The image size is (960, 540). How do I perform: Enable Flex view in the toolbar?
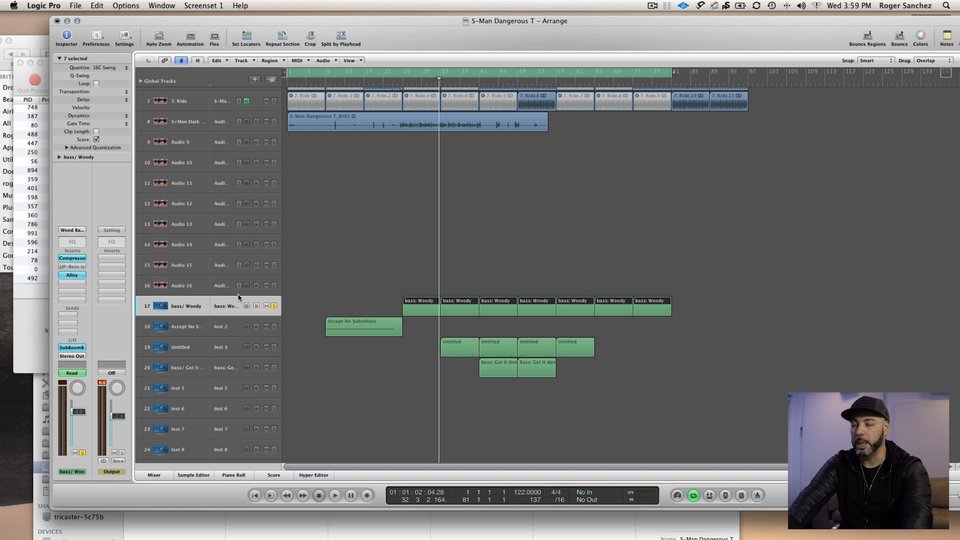(x=214, y=38)
